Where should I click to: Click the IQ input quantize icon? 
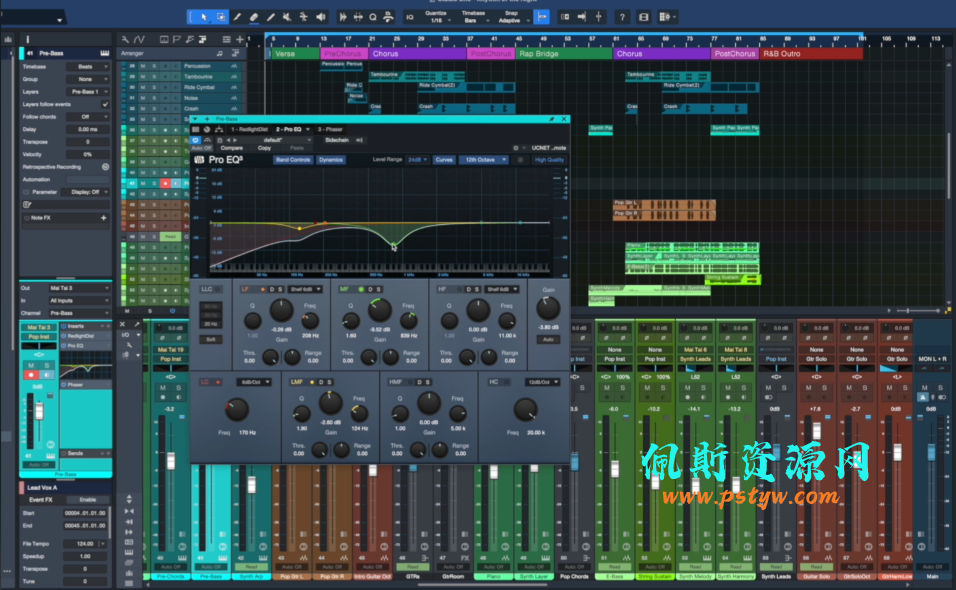click(x=410, y=17)
